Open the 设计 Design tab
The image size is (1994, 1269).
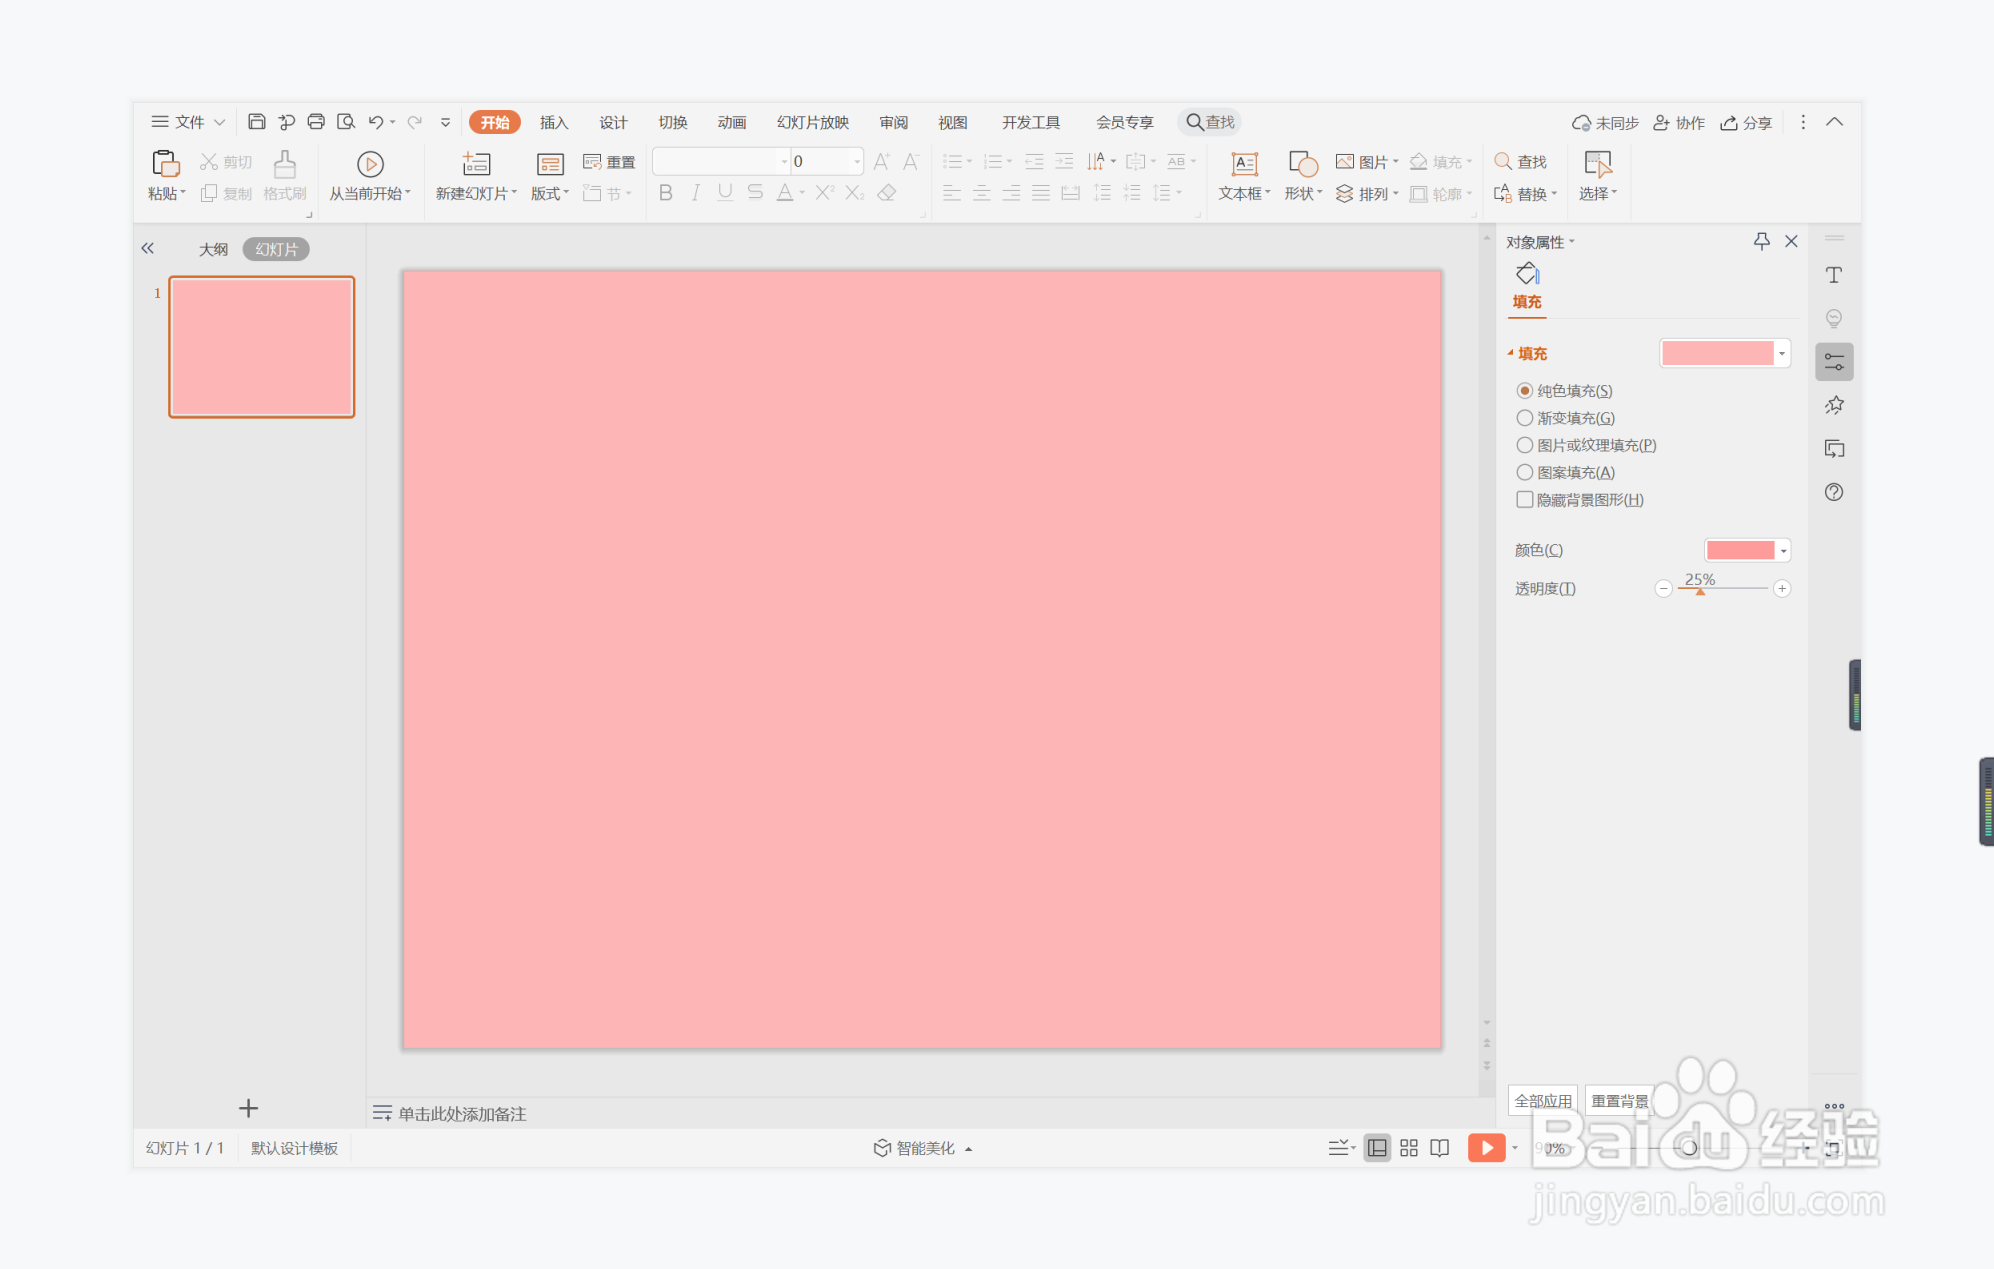pos(613,122)
